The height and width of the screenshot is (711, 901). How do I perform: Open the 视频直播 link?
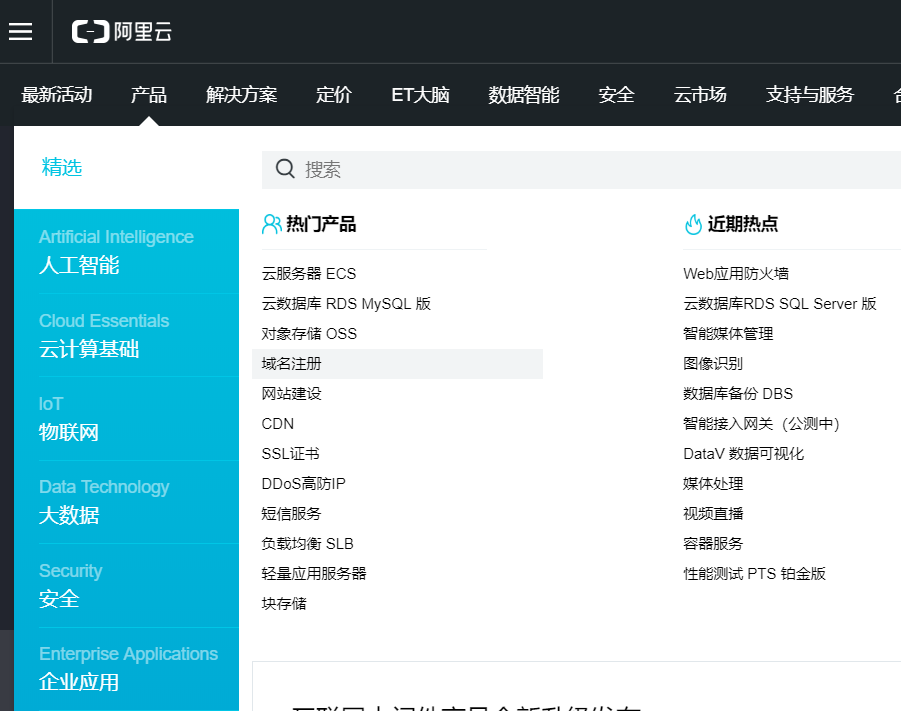pos(713,514)
